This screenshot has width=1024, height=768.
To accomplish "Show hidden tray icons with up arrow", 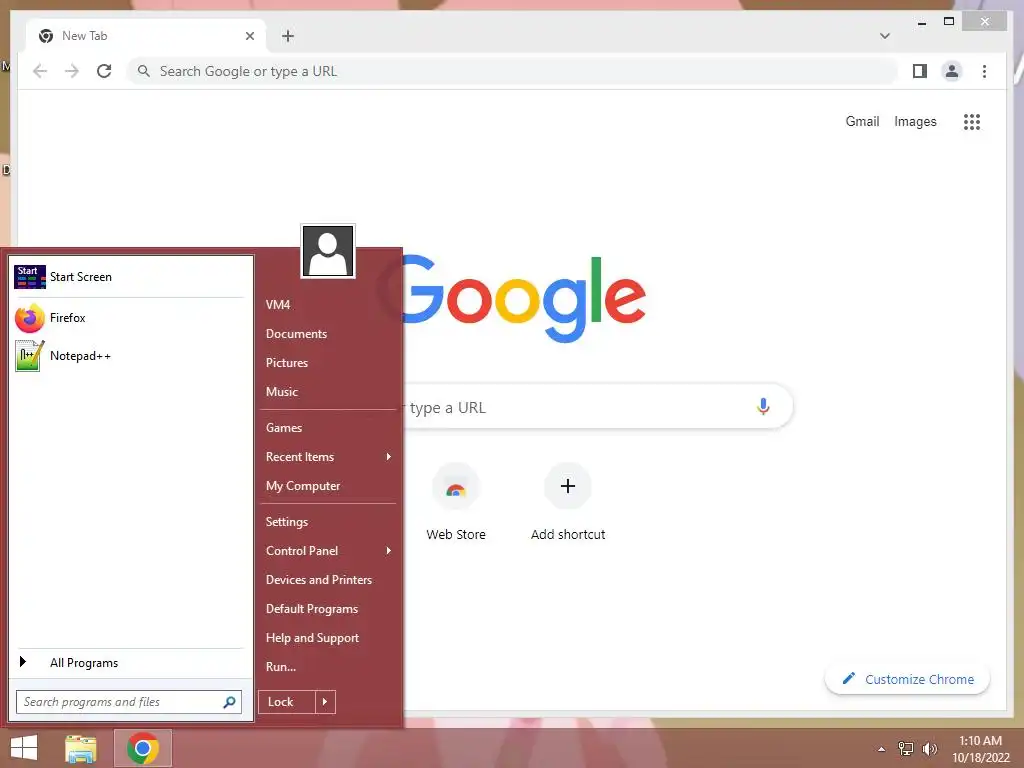I will 882,749.
